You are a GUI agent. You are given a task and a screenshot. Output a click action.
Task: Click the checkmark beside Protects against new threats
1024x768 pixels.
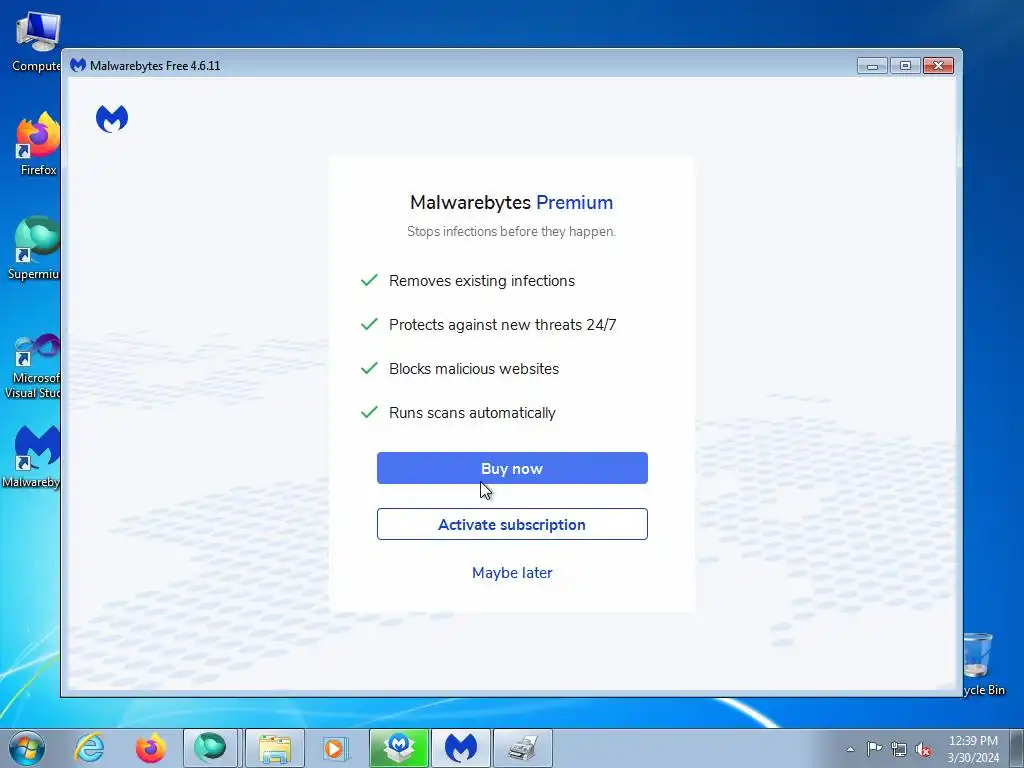[x=369, y=324]
